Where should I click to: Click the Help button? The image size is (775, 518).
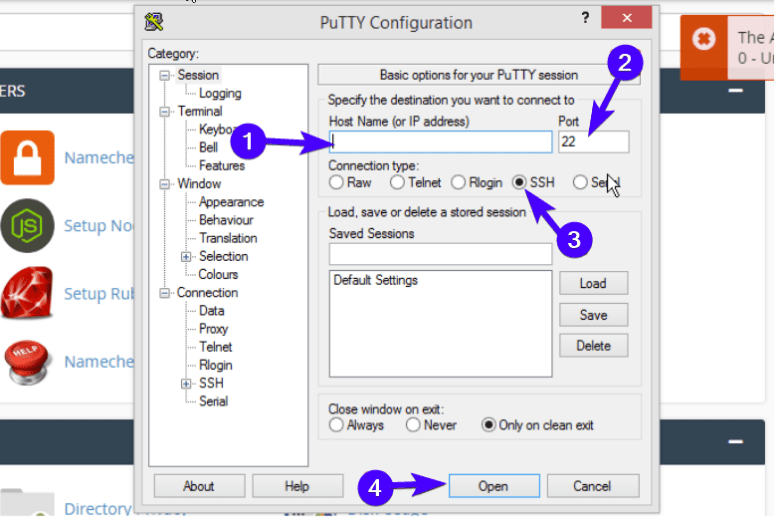(x=297, y=486)
